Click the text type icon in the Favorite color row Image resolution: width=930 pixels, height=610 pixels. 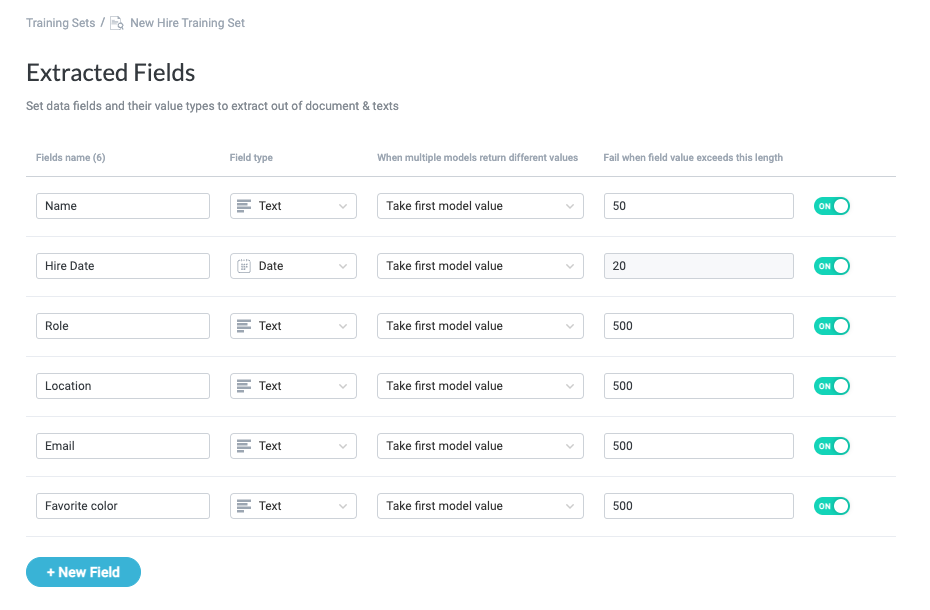point(243,506)
